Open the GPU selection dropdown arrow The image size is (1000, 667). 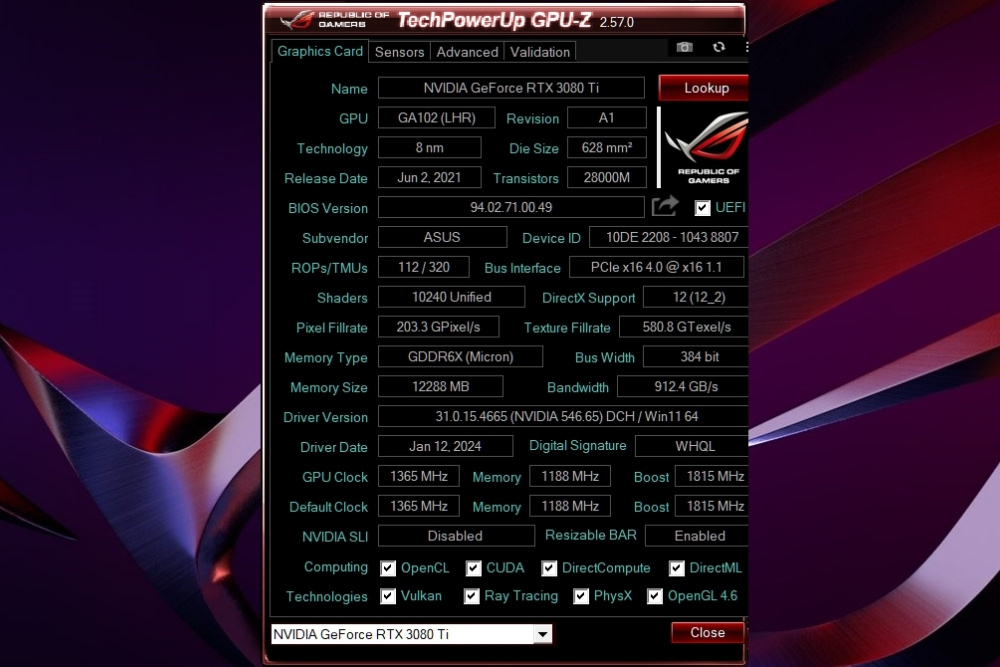pyautogui.click(x=543, y=634)
